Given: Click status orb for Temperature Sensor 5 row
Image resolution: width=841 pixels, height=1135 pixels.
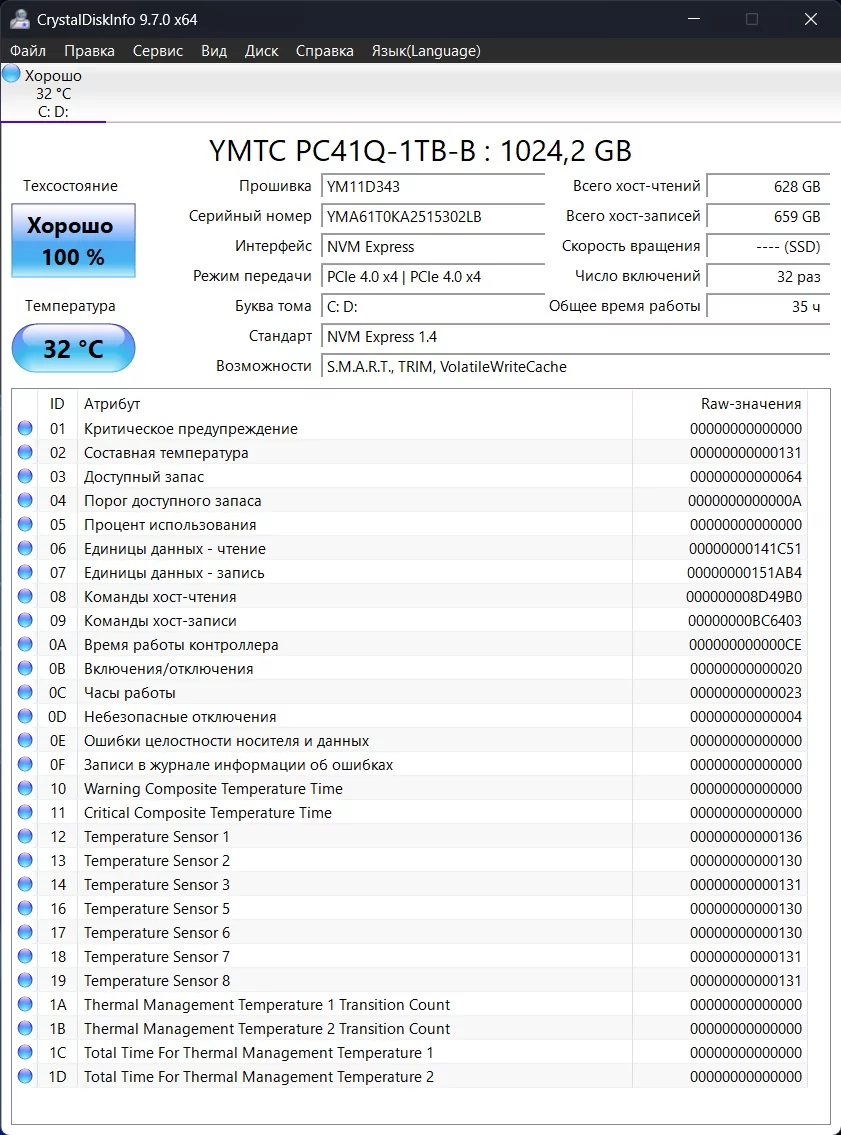Looking at the screenshot, I should [x=25, y=908].
